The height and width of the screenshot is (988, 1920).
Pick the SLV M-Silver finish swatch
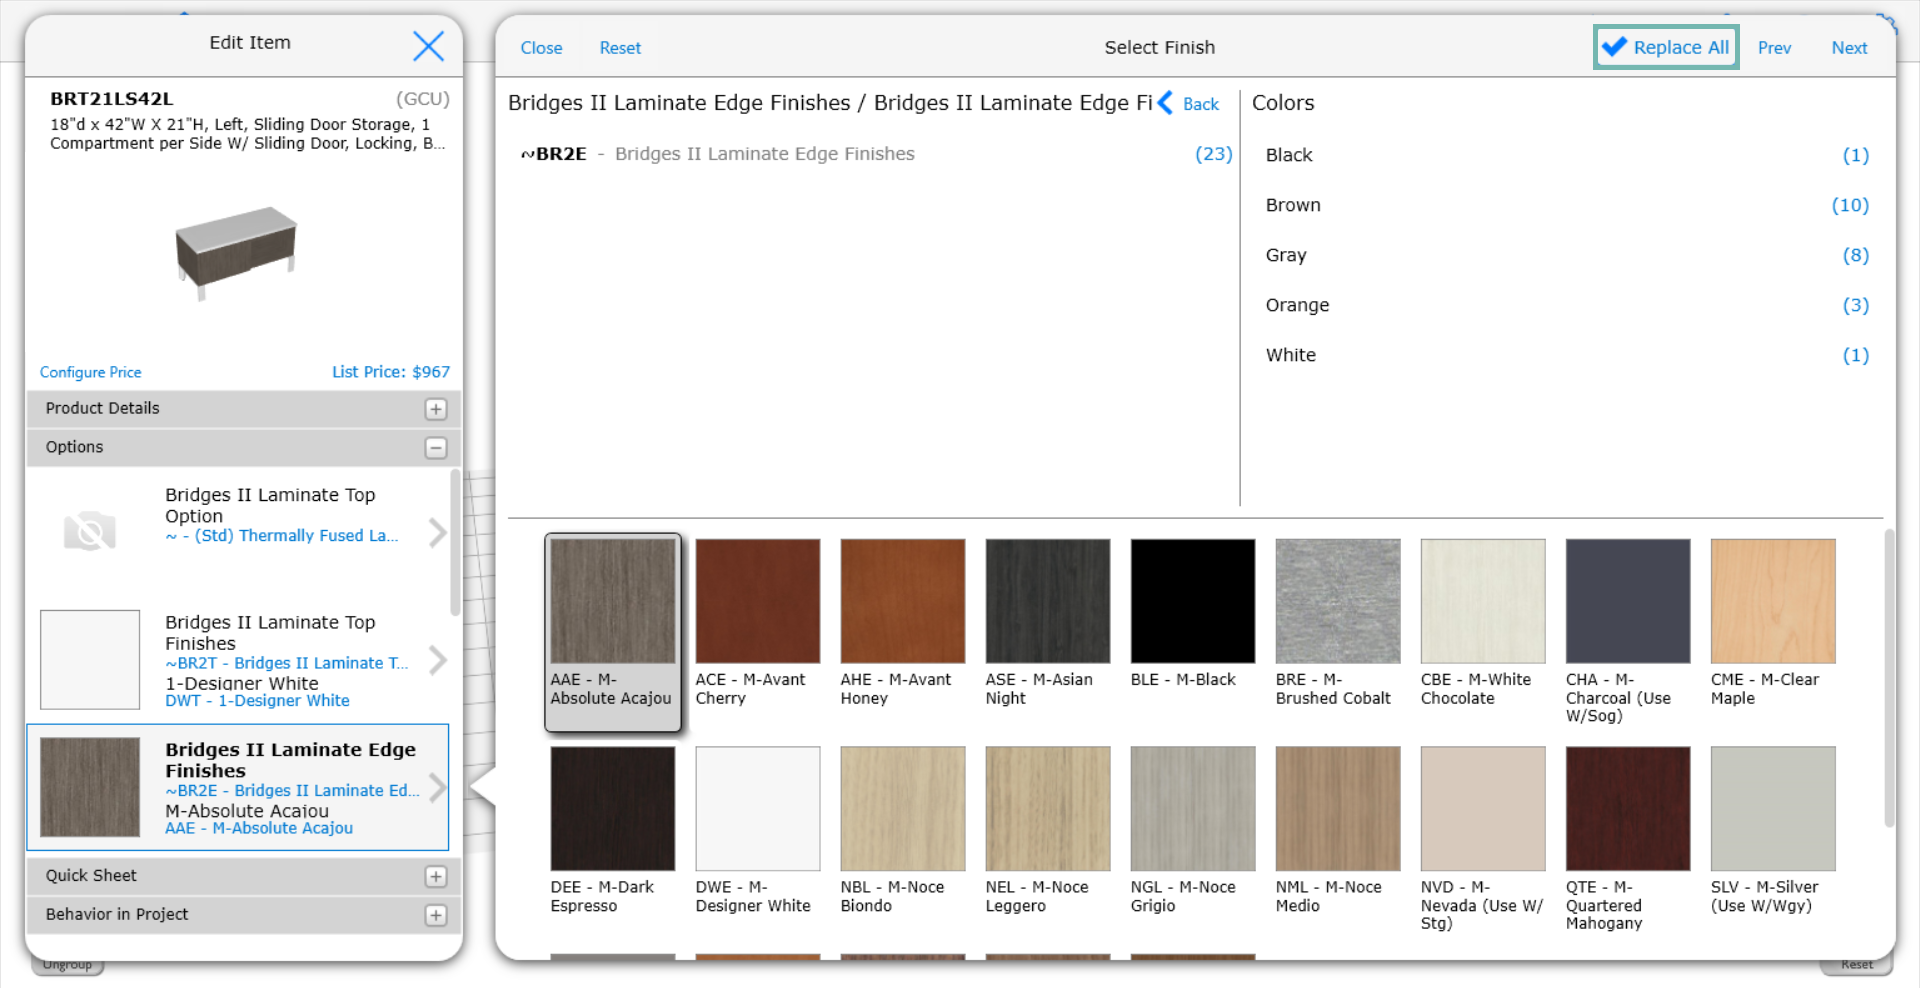click(1773, 809)
